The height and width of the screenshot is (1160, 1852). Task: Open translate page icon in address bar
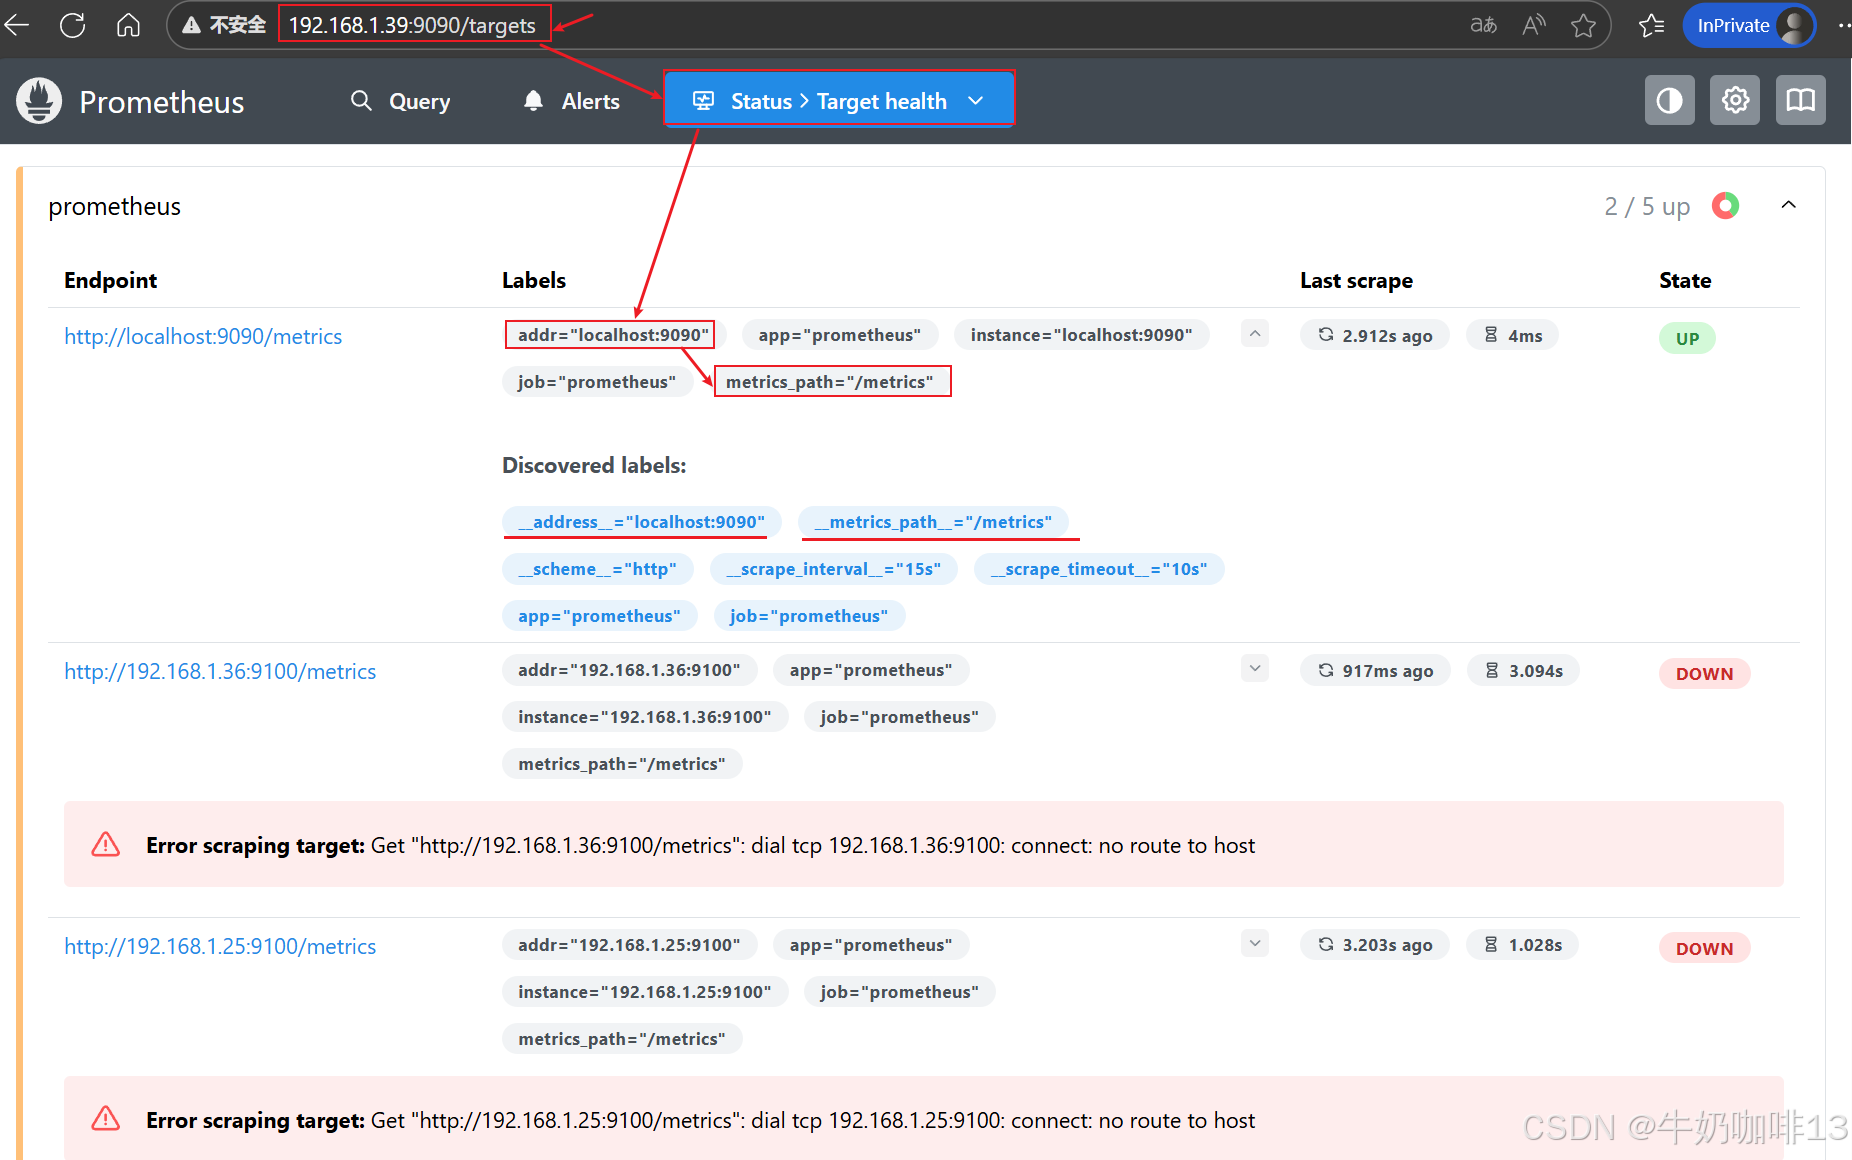(x=1483, y=25)
